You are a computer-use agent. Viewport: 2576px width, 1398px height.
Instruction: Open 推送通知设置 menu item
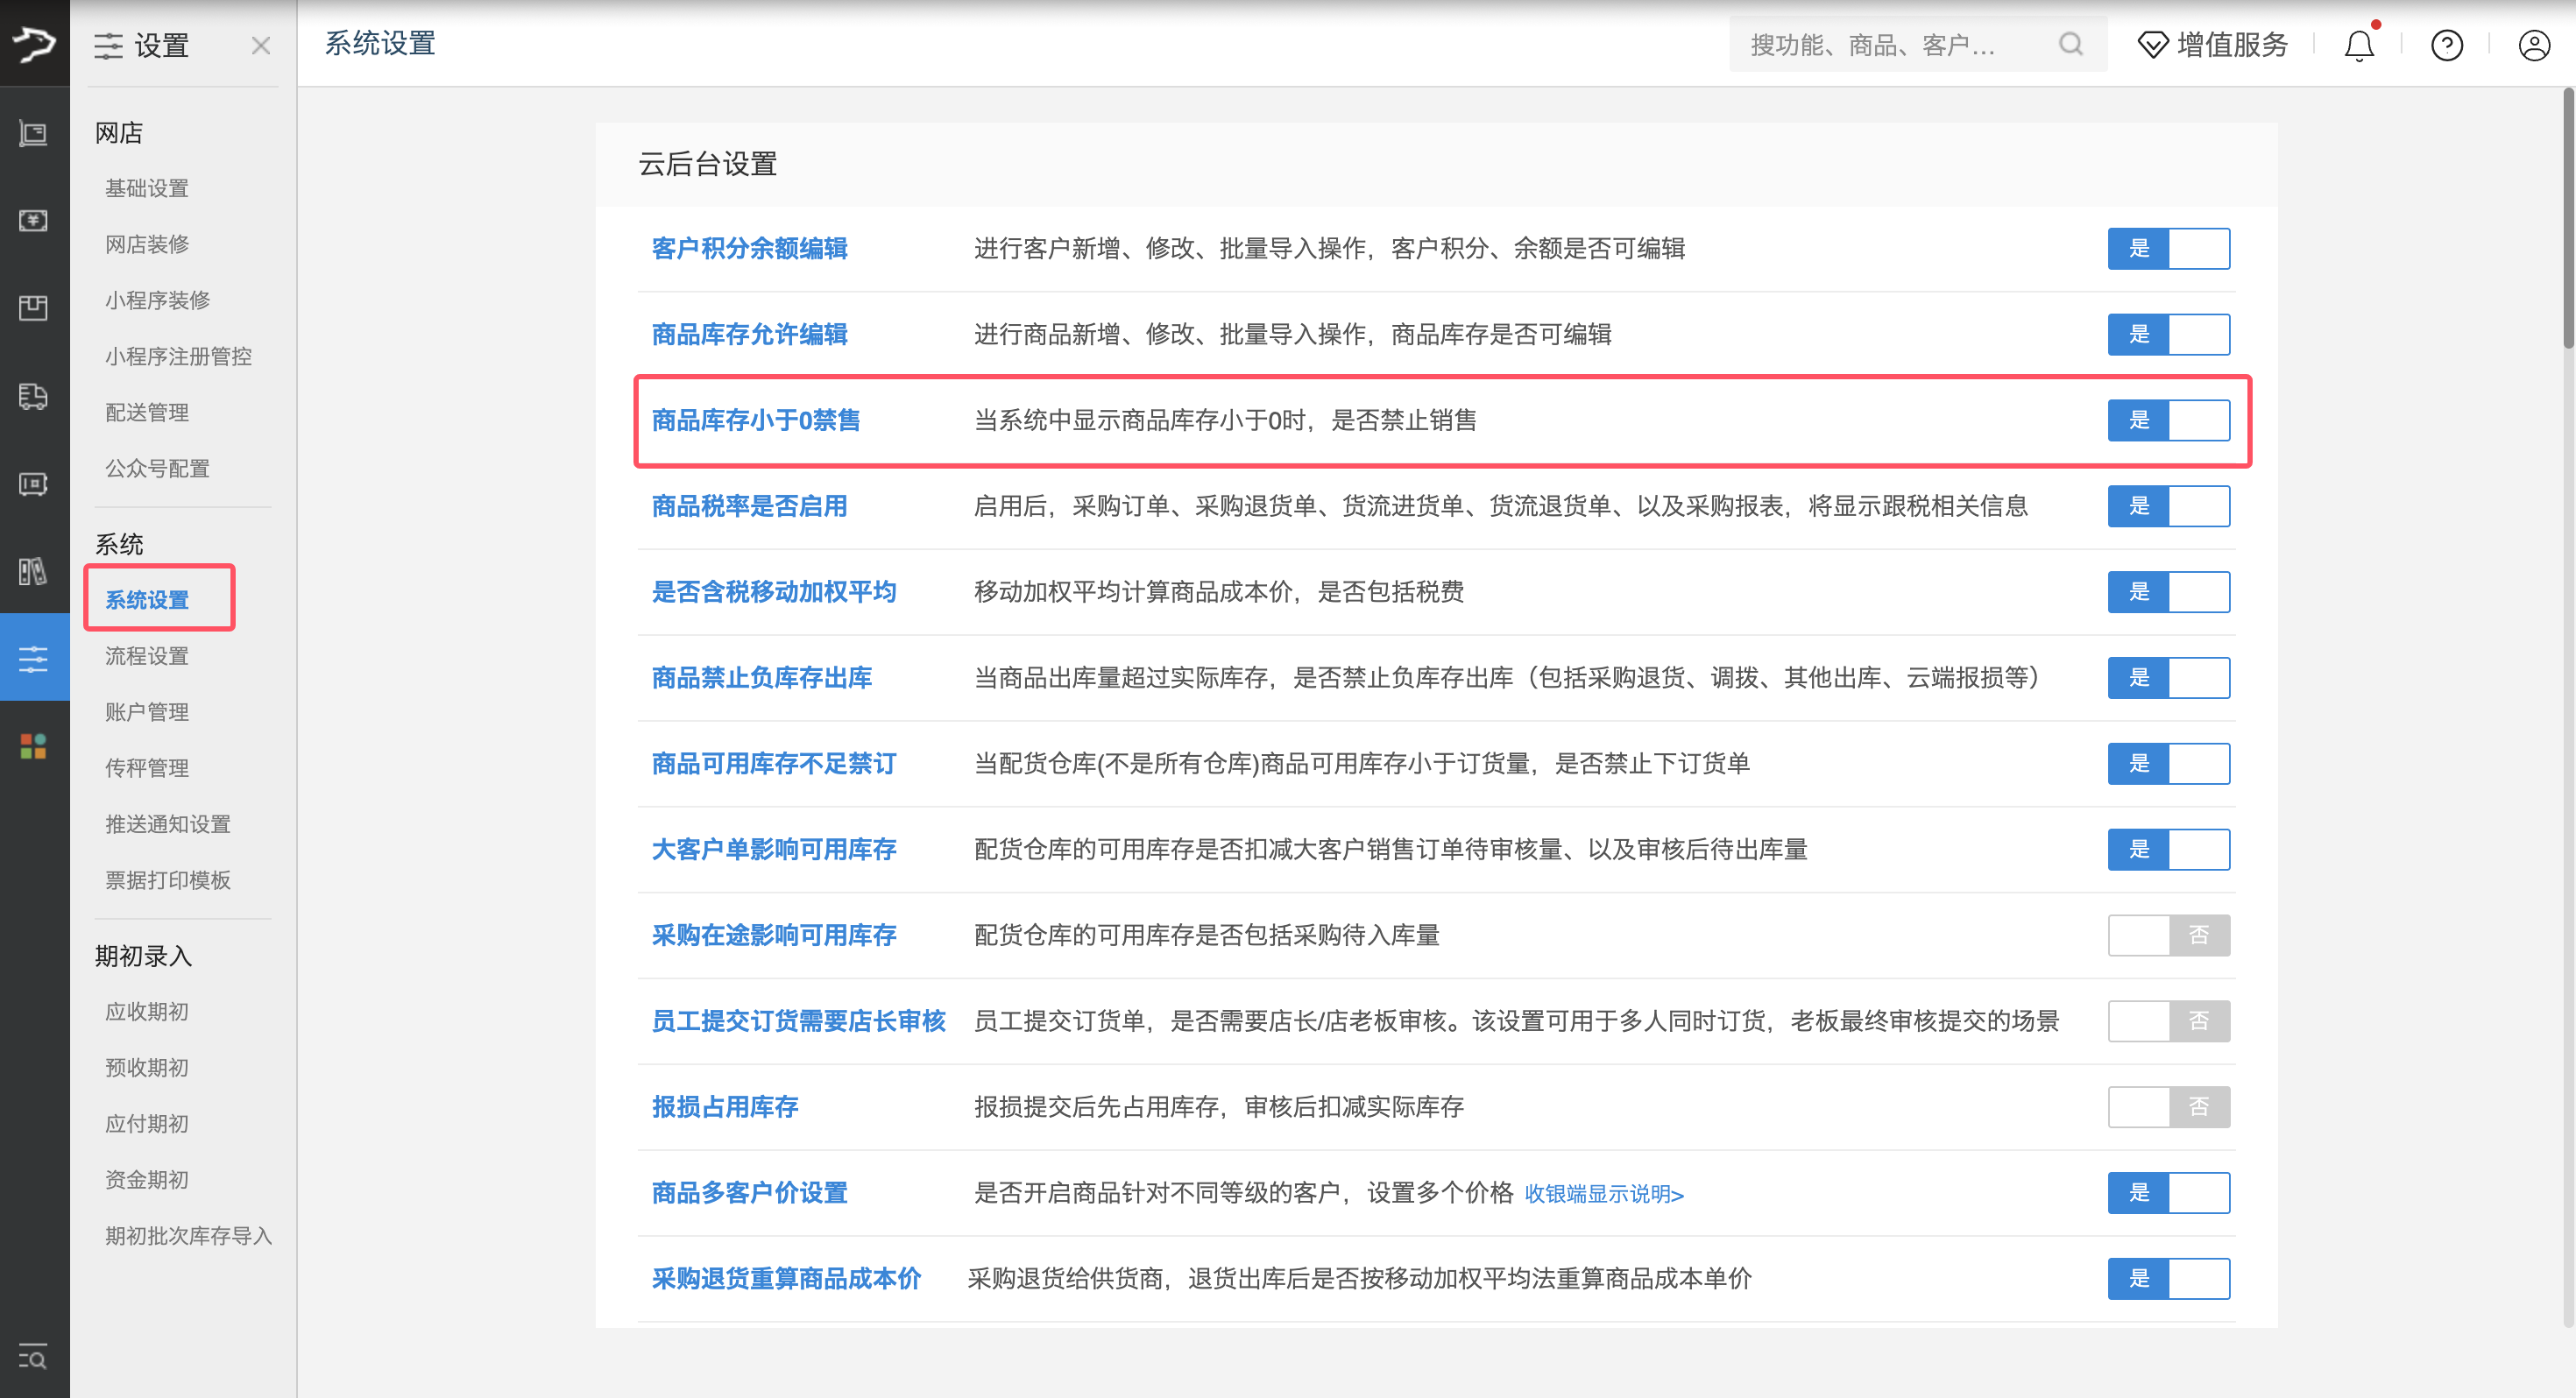point(168,824)
